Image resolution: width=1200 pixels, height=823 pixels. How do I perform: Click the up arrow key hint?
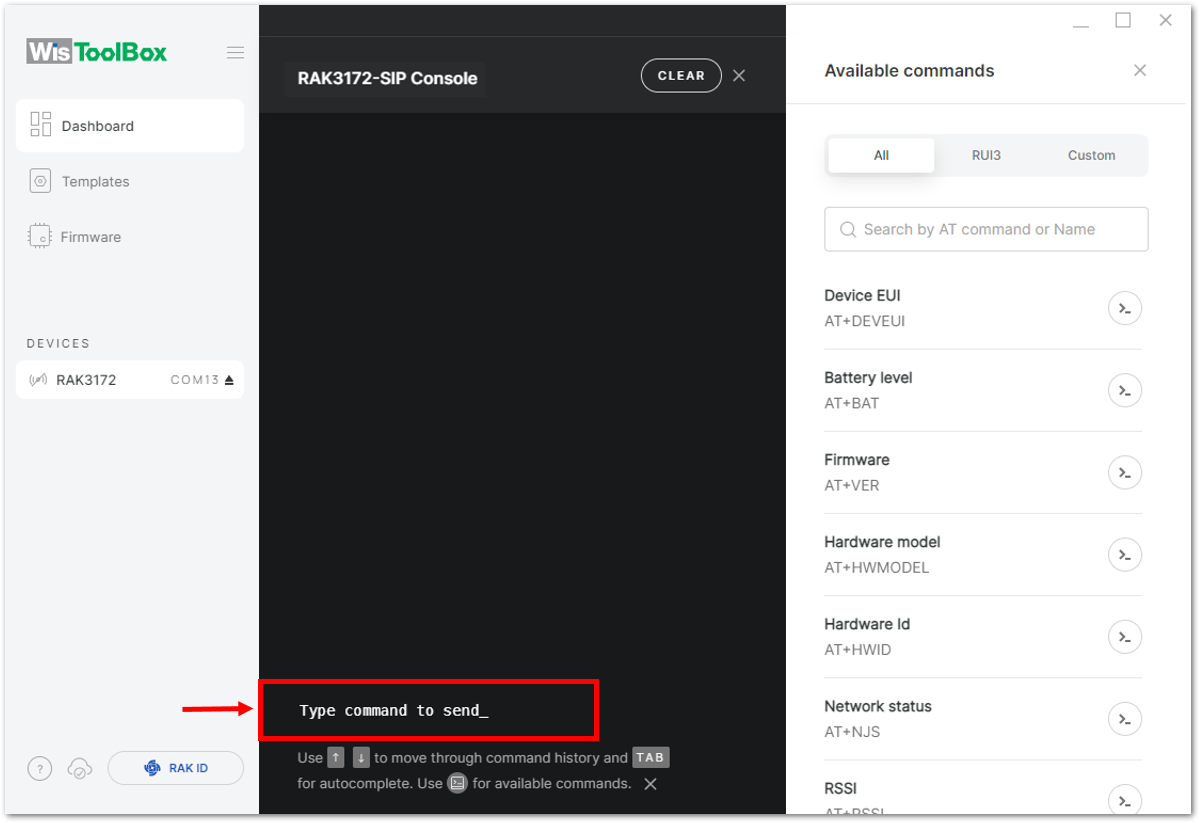[336, 758]
